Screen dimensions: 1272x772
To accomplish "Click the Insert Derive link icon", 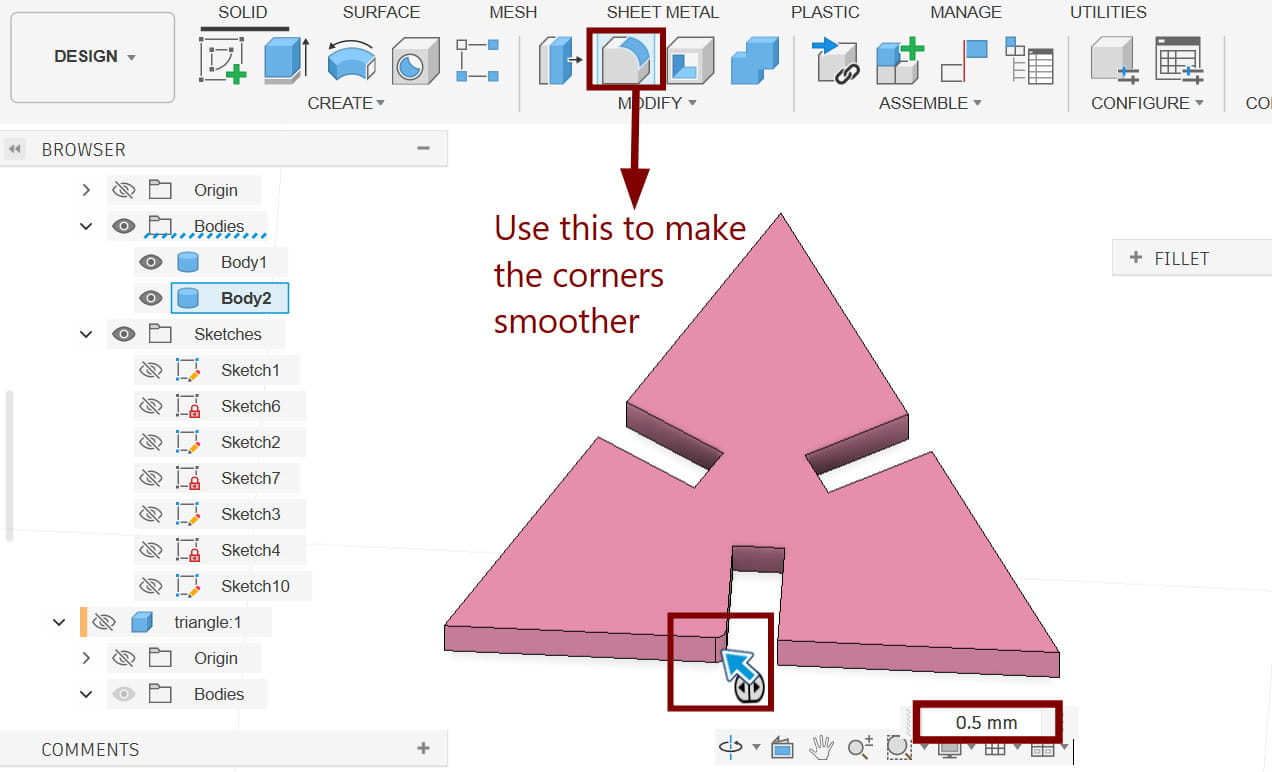I will tap(836, 61).
